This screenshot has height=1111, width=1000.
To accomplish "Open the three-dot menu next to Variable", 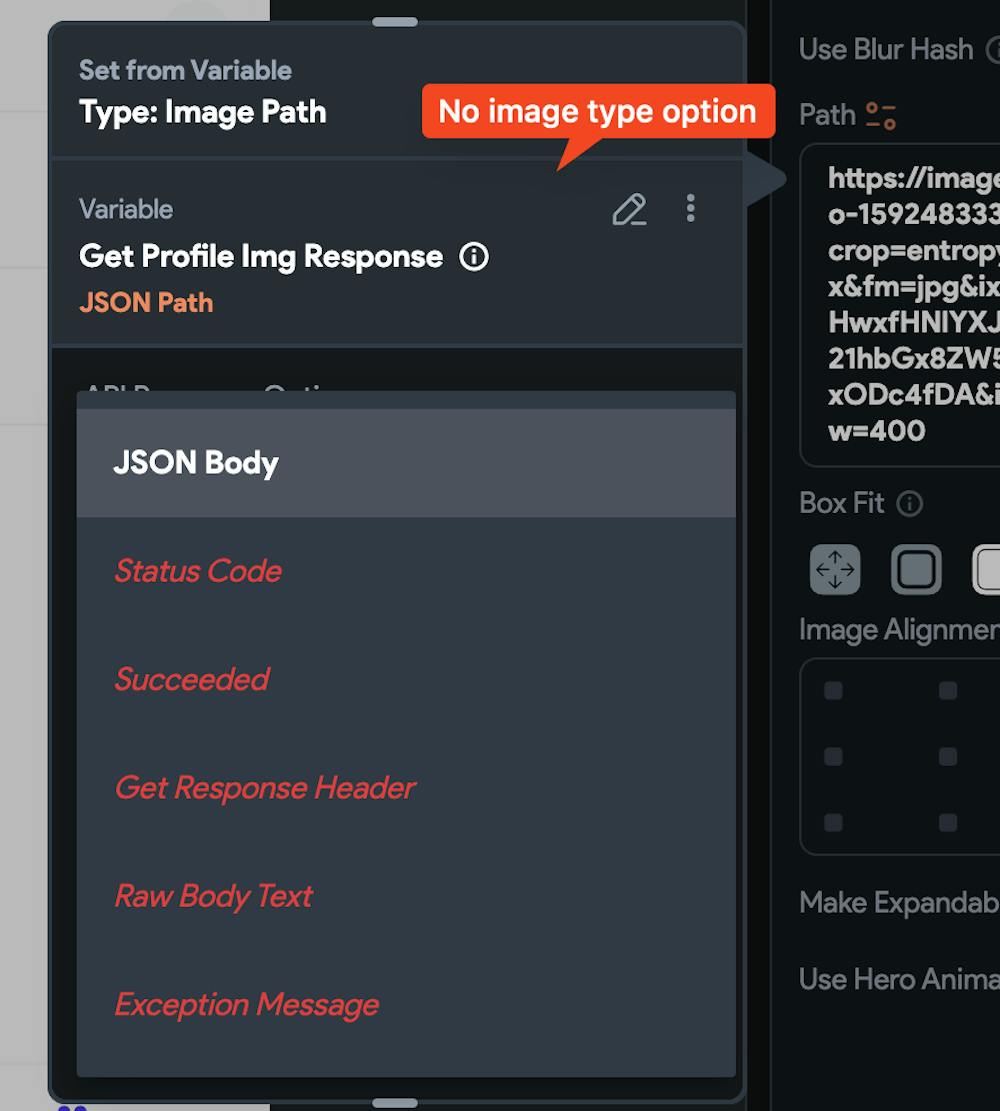I will click(690, 208).
